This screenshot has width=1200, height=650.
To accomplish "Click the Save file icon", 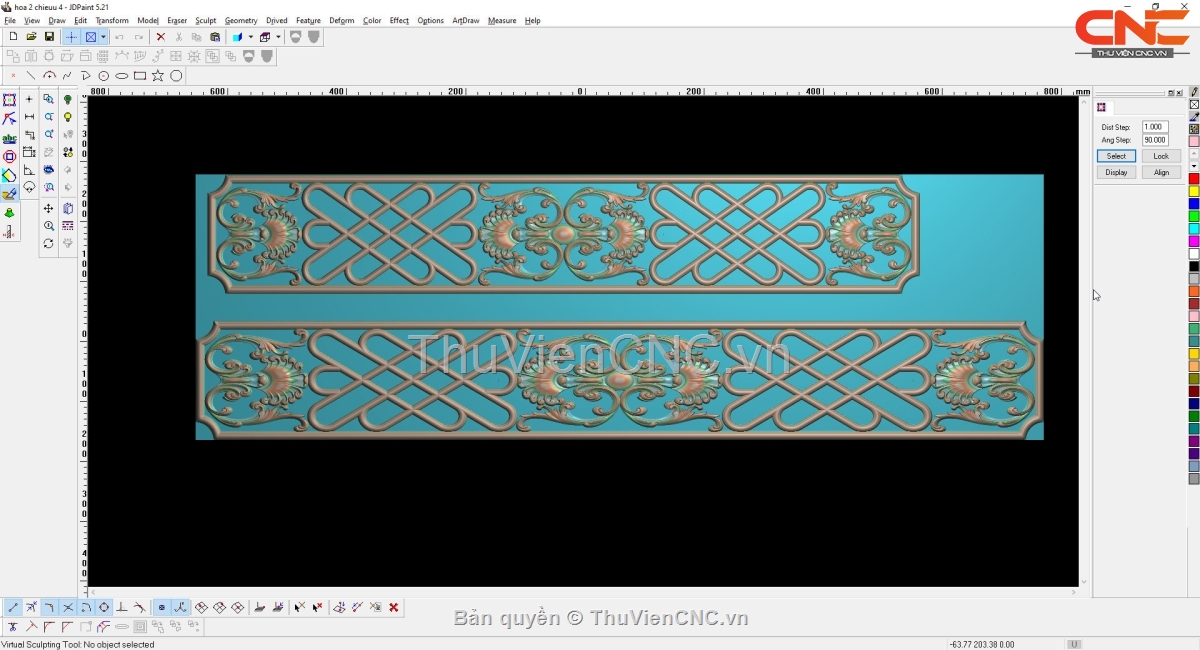I will click(49, 37).
